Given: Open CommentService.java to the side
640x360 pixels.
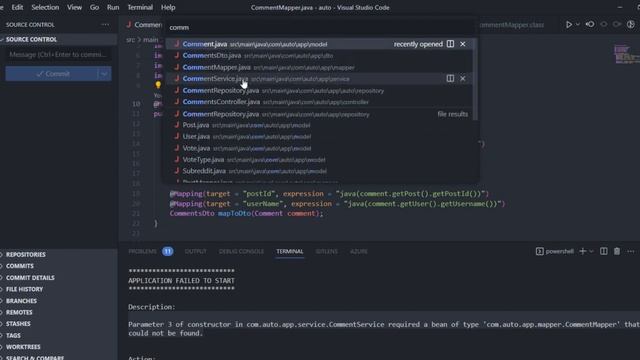Looking at the screenshot, I should tap(450, 78).
